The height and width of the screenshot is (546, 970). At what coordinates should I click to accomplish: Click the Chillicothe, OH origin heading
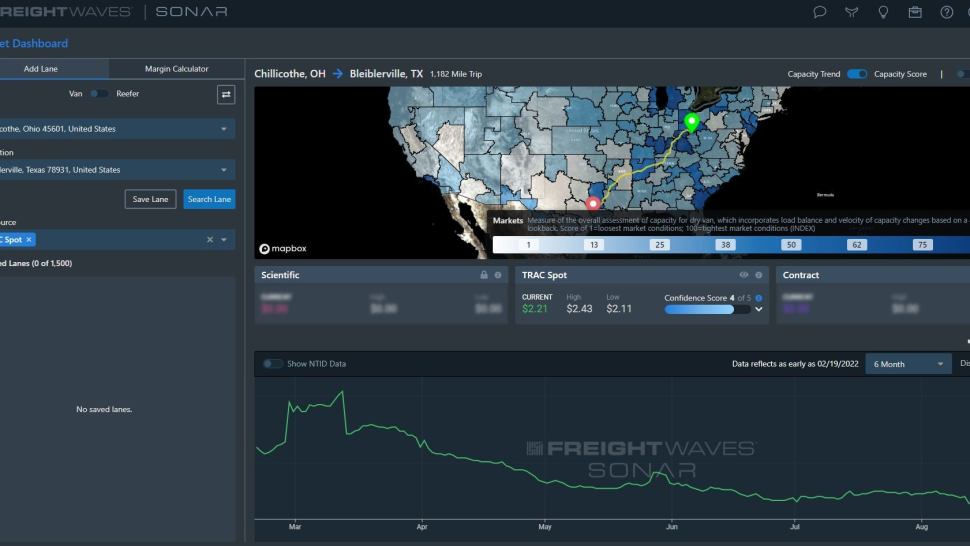pos(290,74)
